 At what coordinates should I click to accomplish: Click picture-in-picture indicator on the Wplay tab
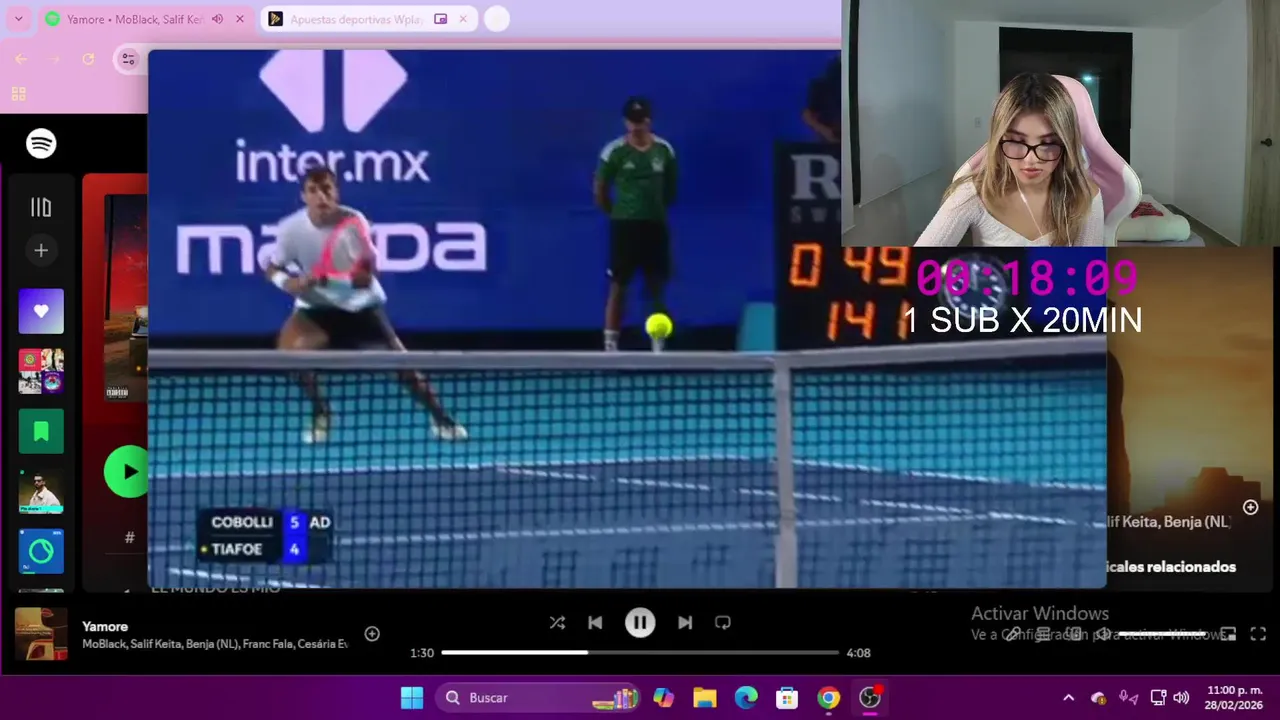[440, 19]
